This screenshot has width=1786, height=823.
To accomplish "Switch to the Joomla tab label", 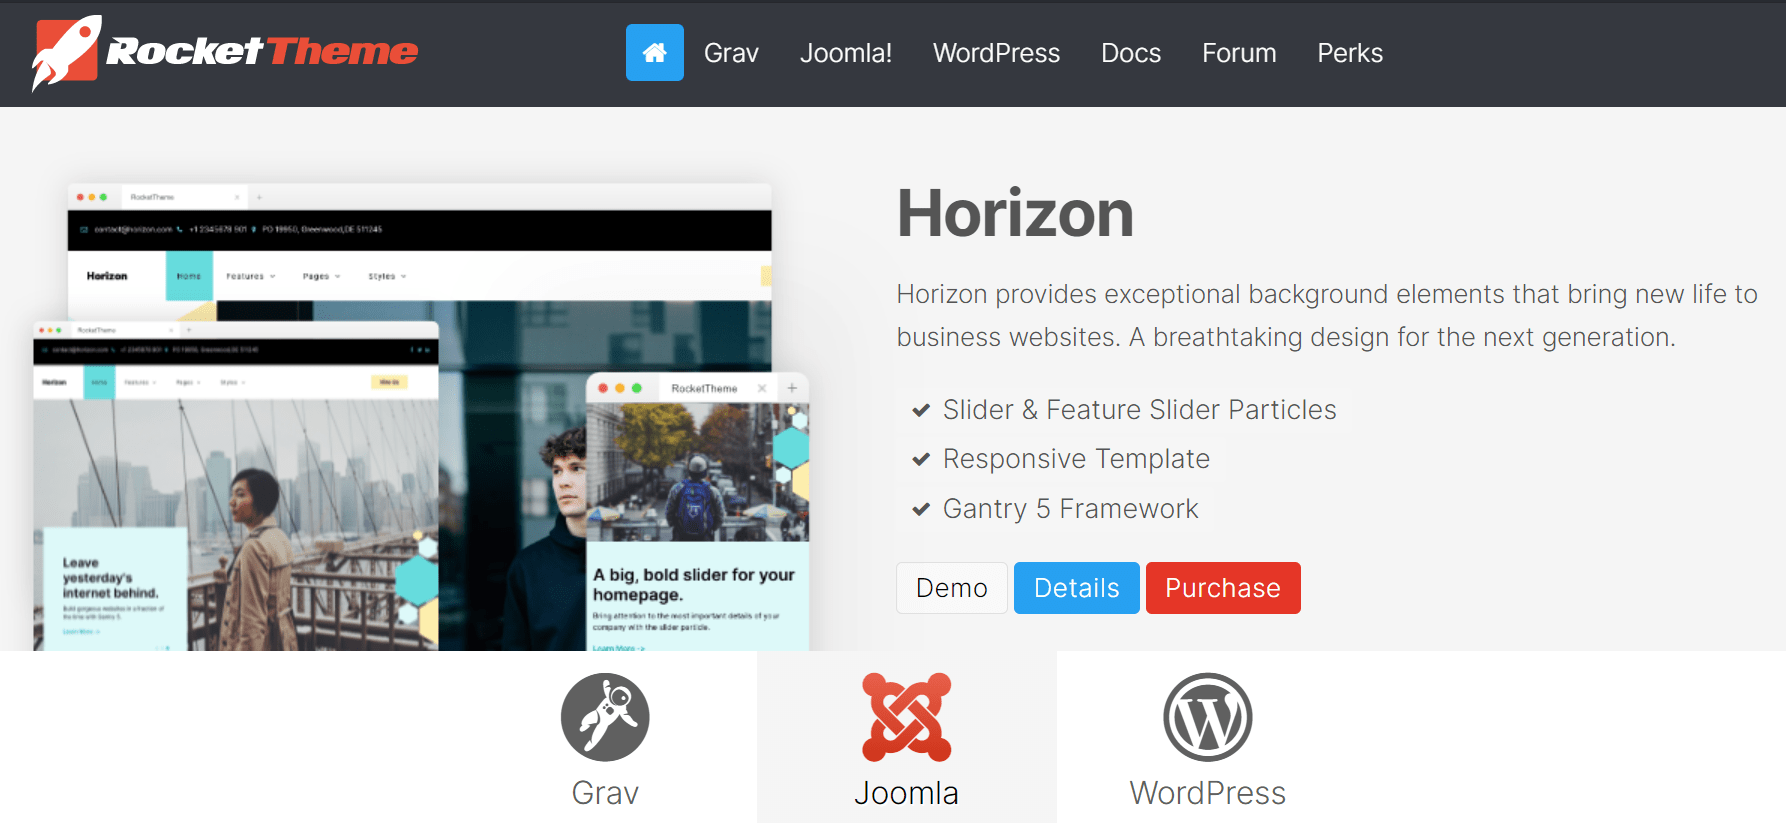I will tap(907, 793).
